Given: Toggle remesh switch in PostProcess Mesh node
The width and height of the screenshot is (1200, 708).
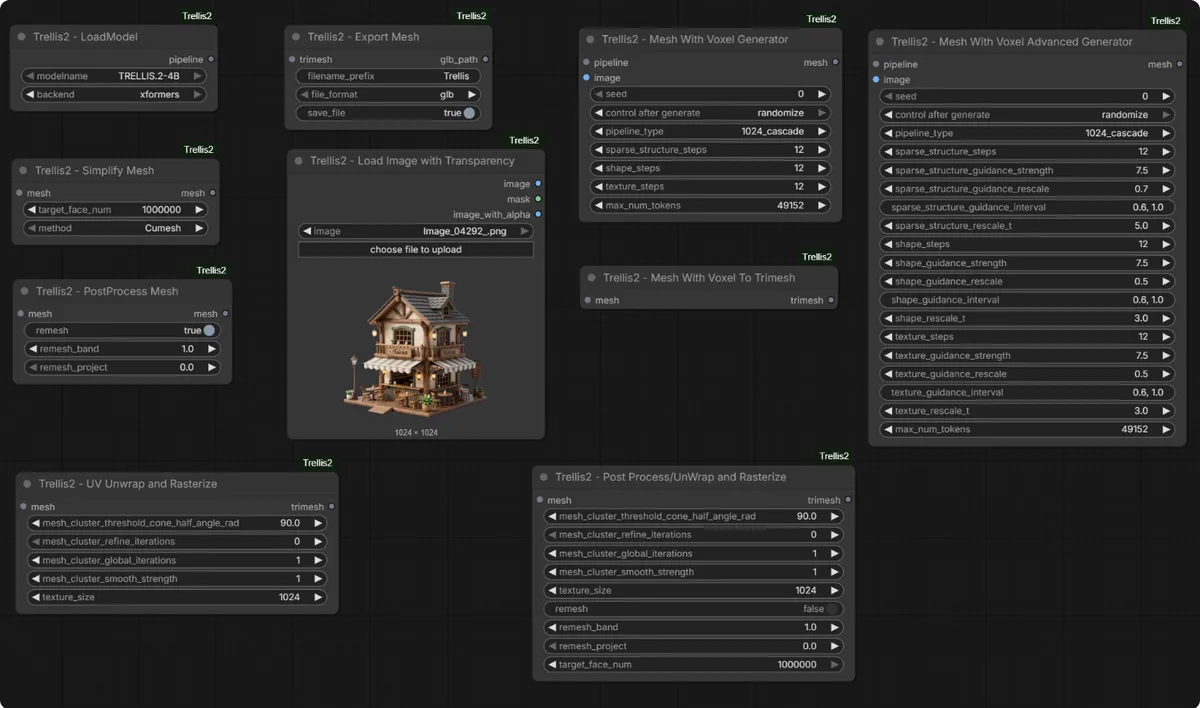Looking at the screenshot, I should (x=209, y=330).
